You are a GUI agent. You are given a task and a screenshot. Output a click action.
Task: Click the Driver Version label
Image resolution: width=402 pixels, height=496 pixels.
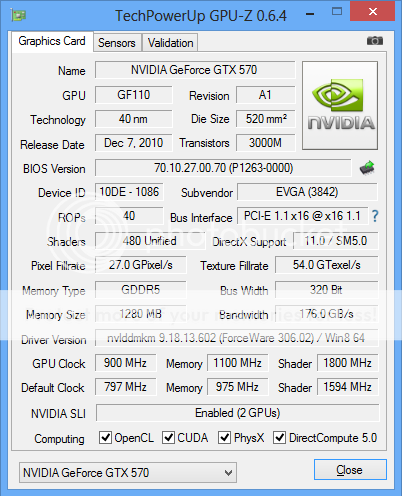54,340
